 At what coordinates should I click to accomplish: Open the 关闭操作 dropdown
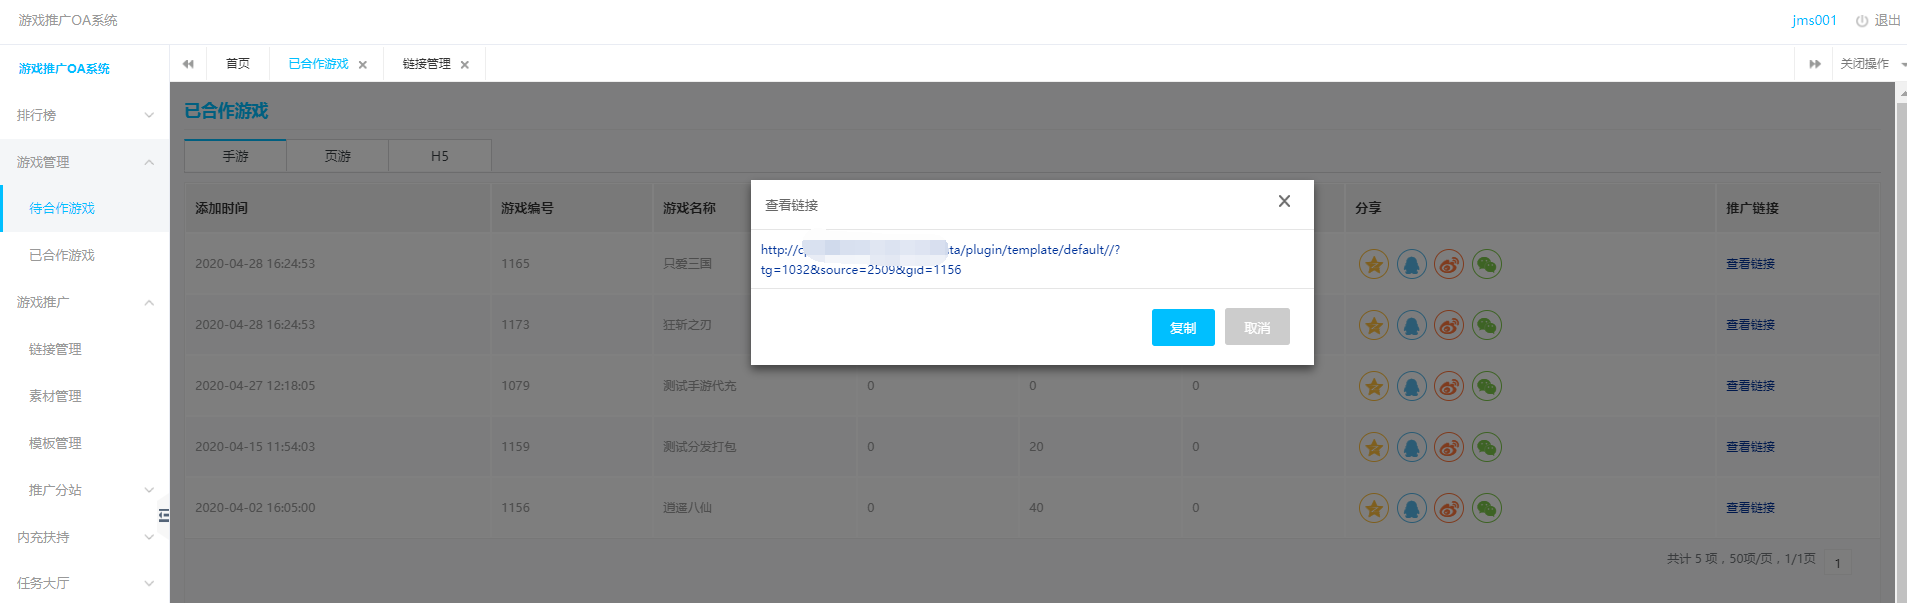(x=1870, y=64)
